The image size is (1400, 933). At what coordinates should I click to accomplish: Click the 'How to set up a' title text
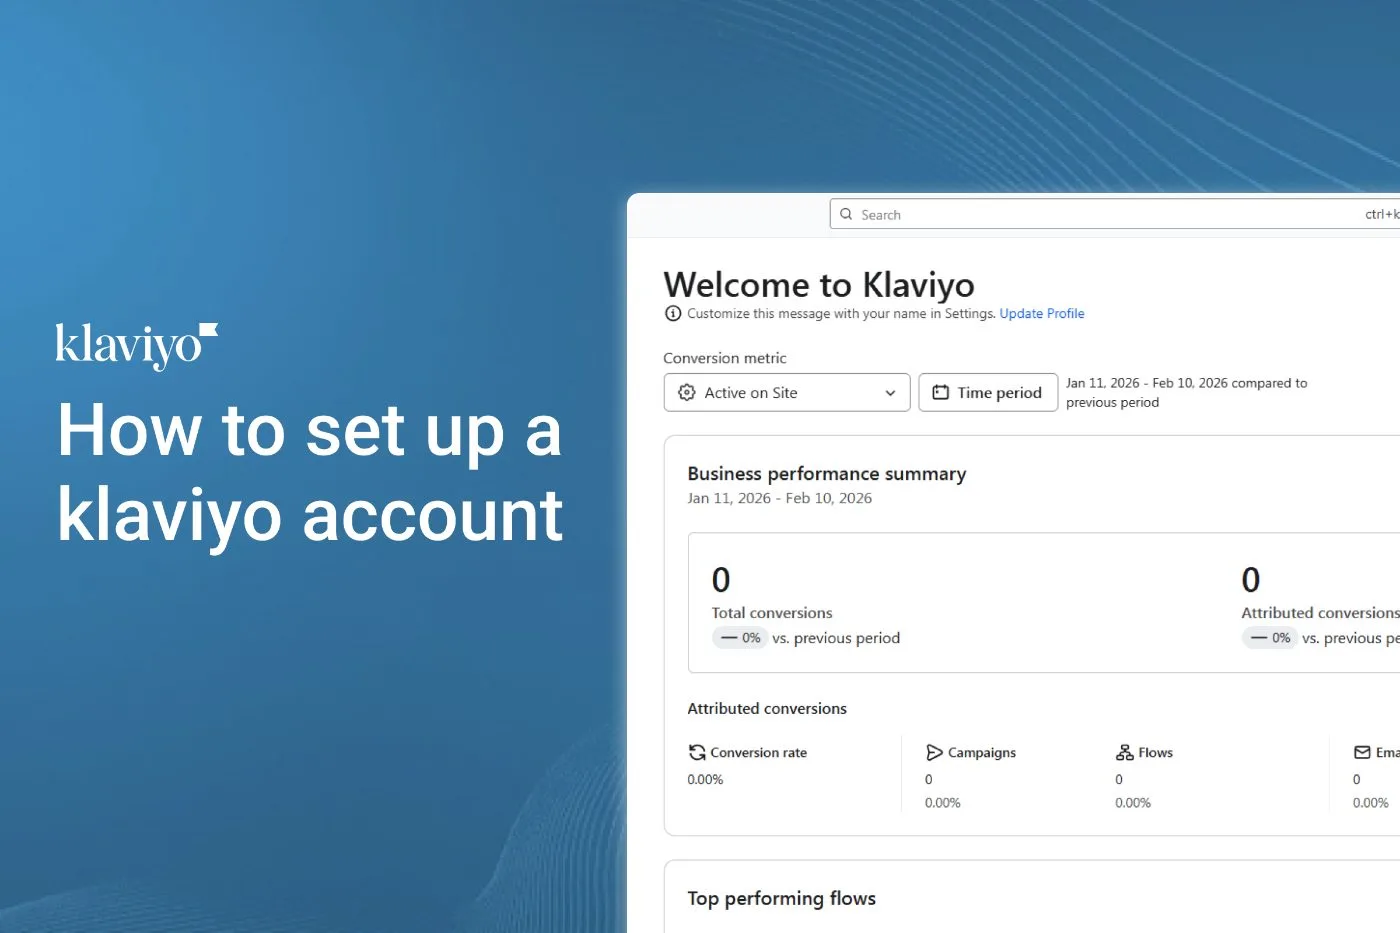(309, 431)
